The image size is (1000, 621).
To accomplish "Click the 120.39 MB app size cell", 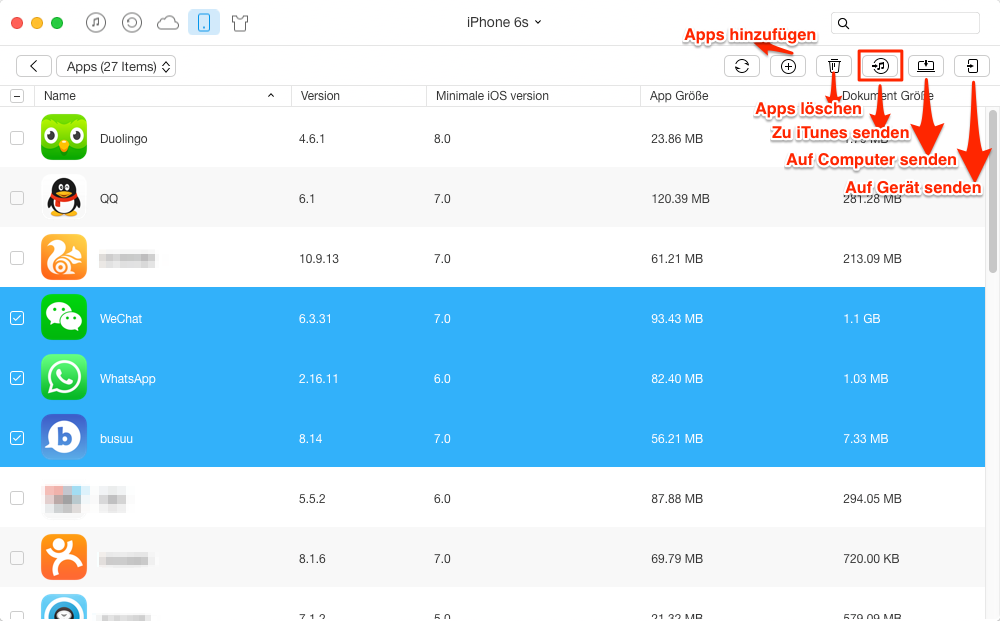I will click(680, 198).
